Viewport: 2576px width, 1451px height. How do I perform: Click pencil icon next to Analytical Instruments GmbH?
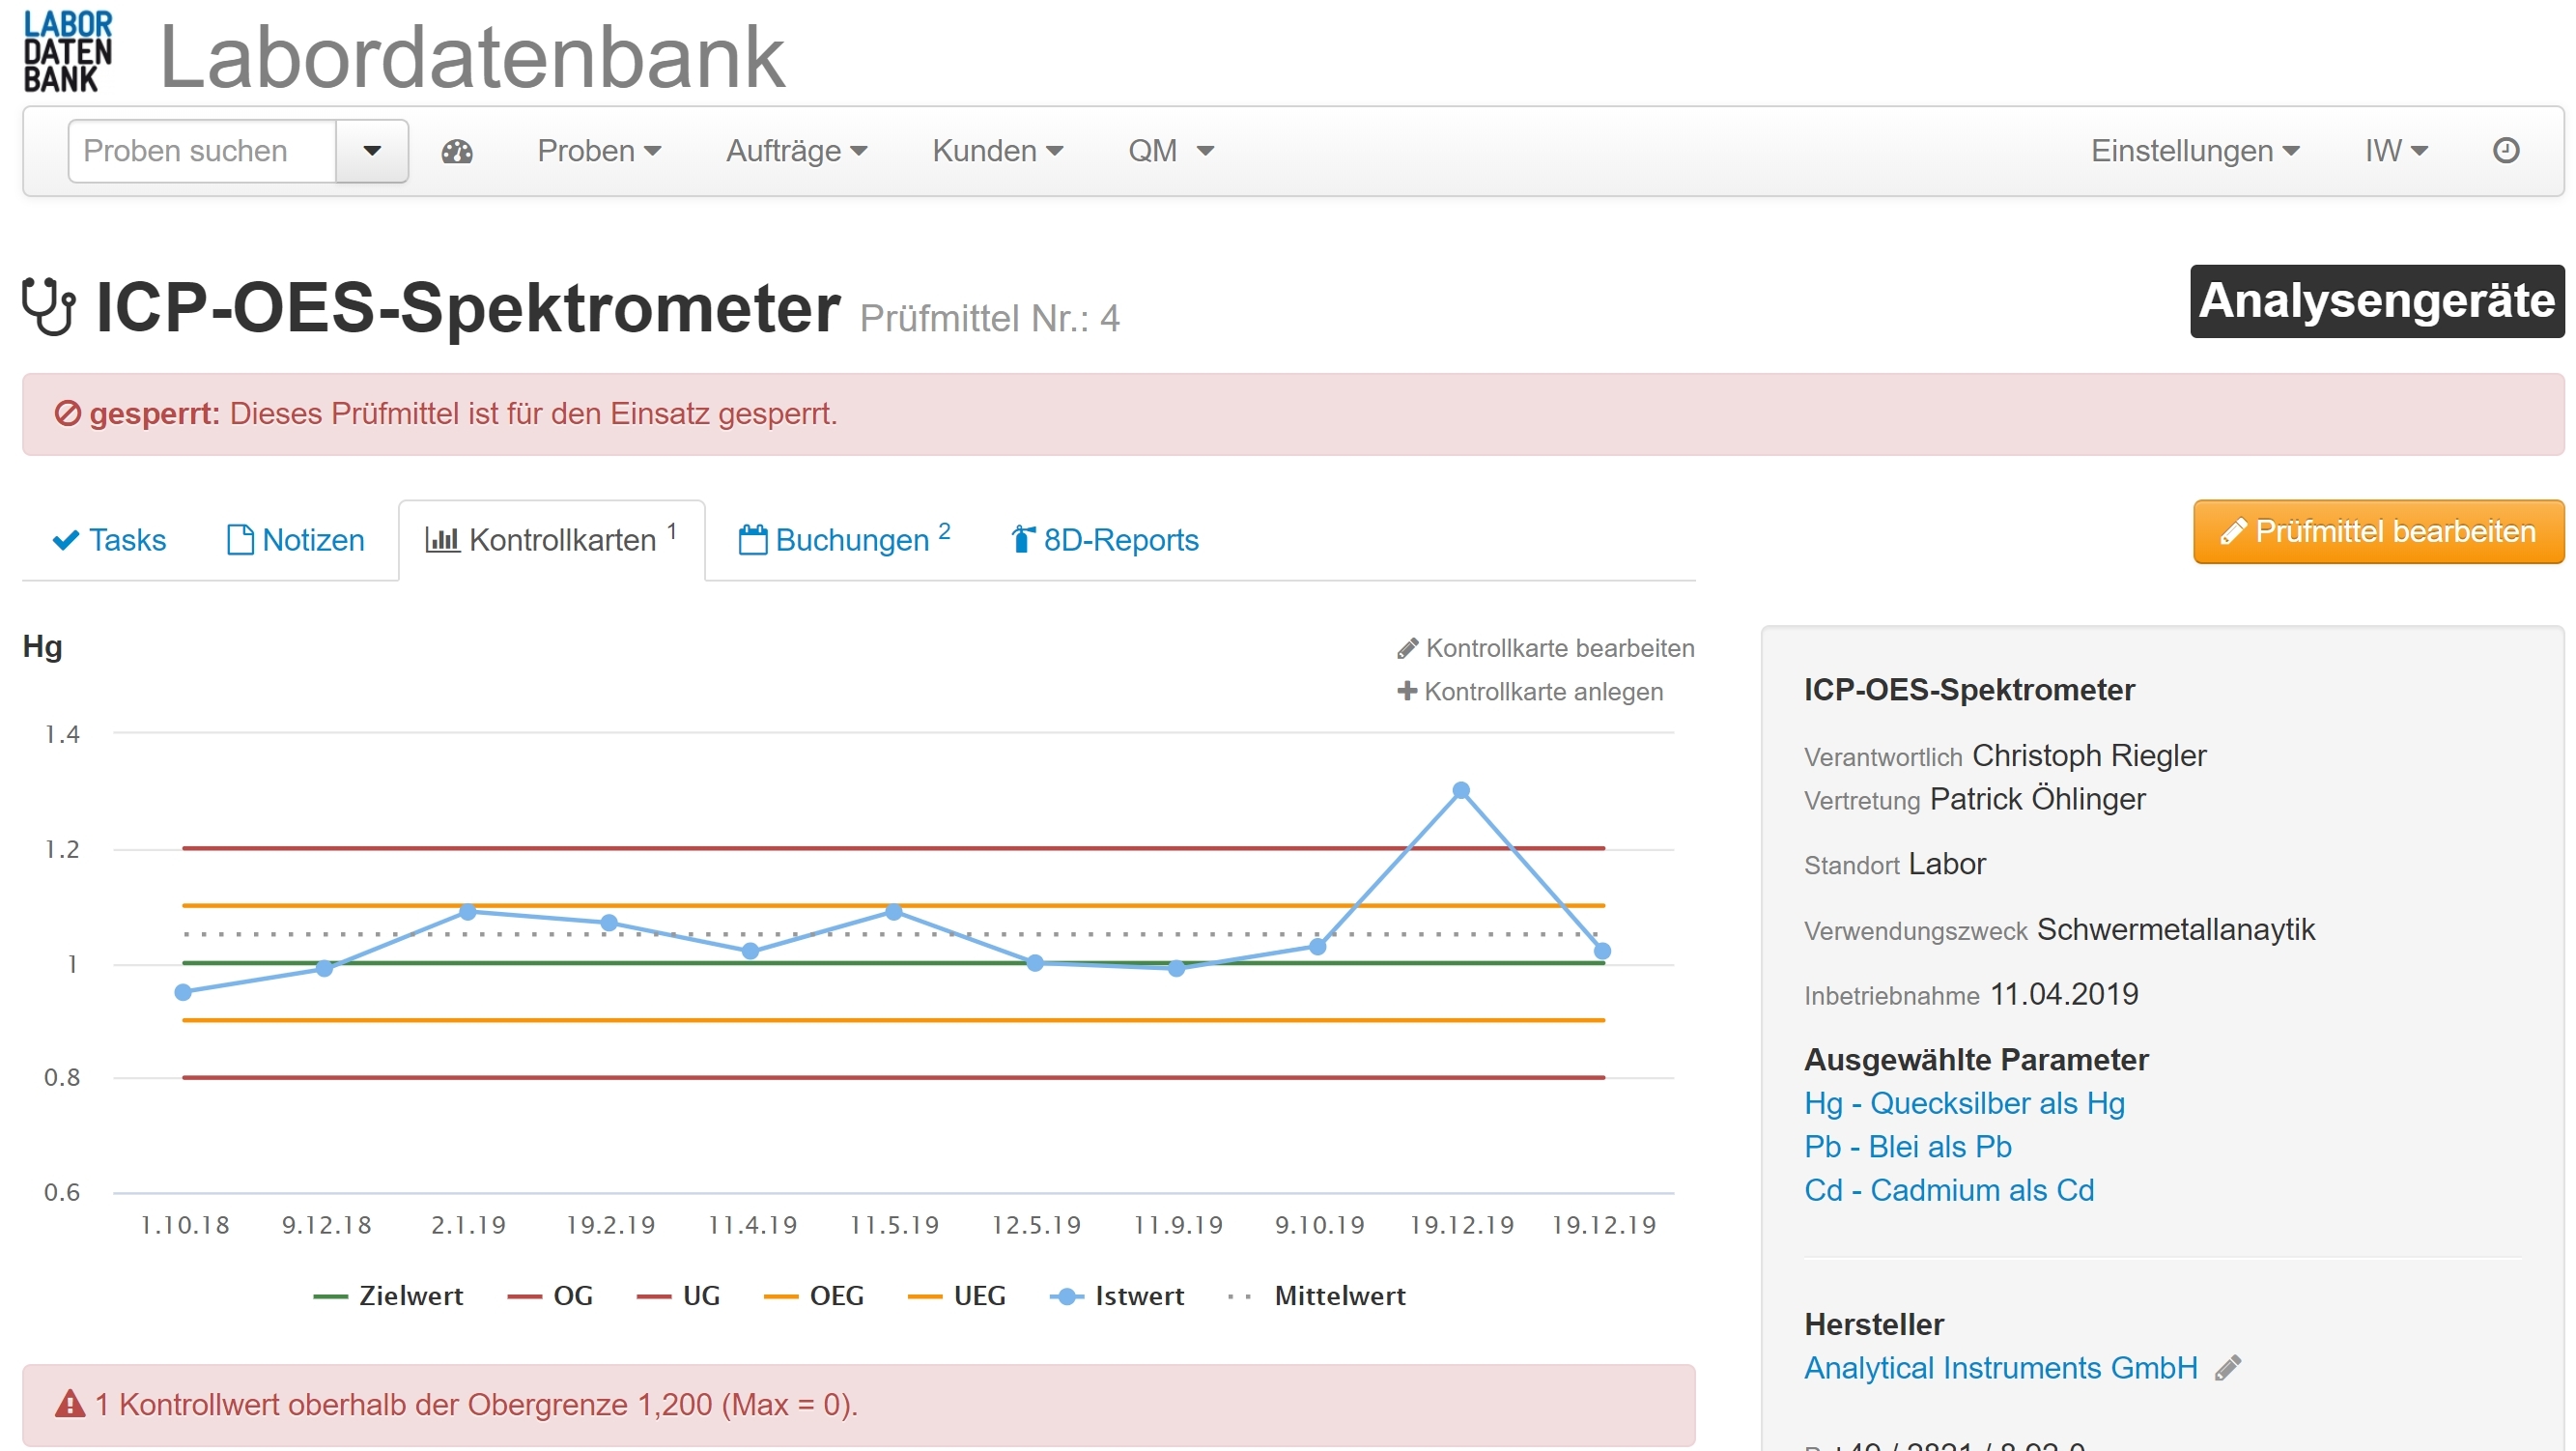pyautogui.click(x=2228, y=1367)
